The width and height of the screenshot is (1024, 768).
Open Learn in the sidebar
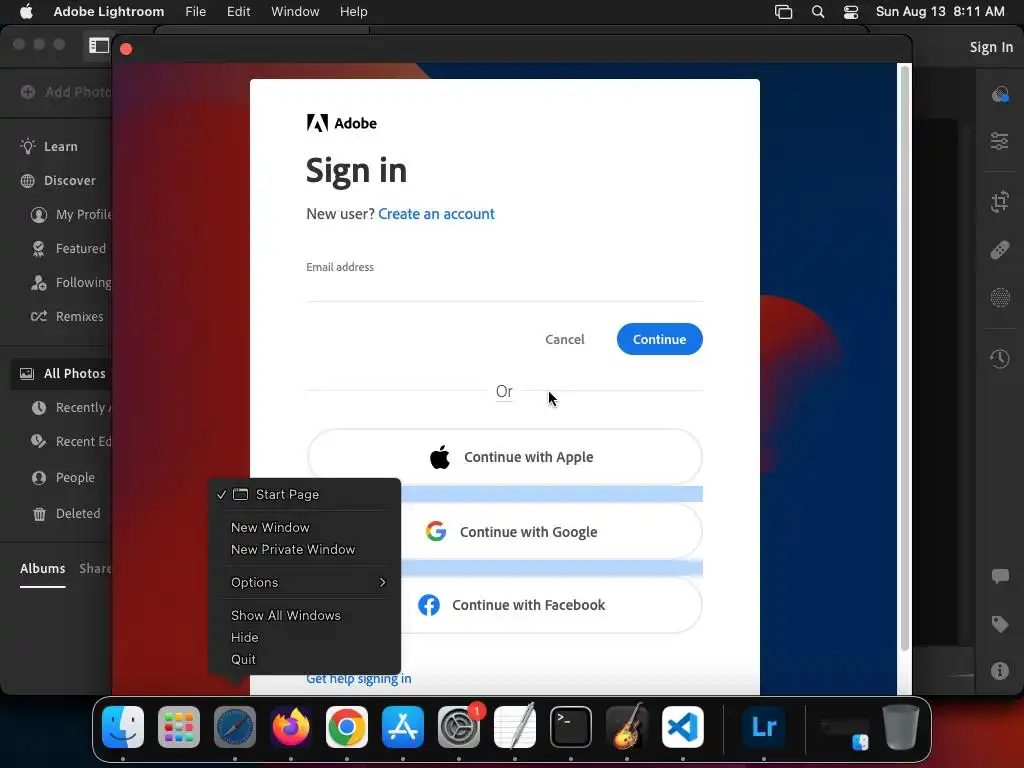coord(61,146)
